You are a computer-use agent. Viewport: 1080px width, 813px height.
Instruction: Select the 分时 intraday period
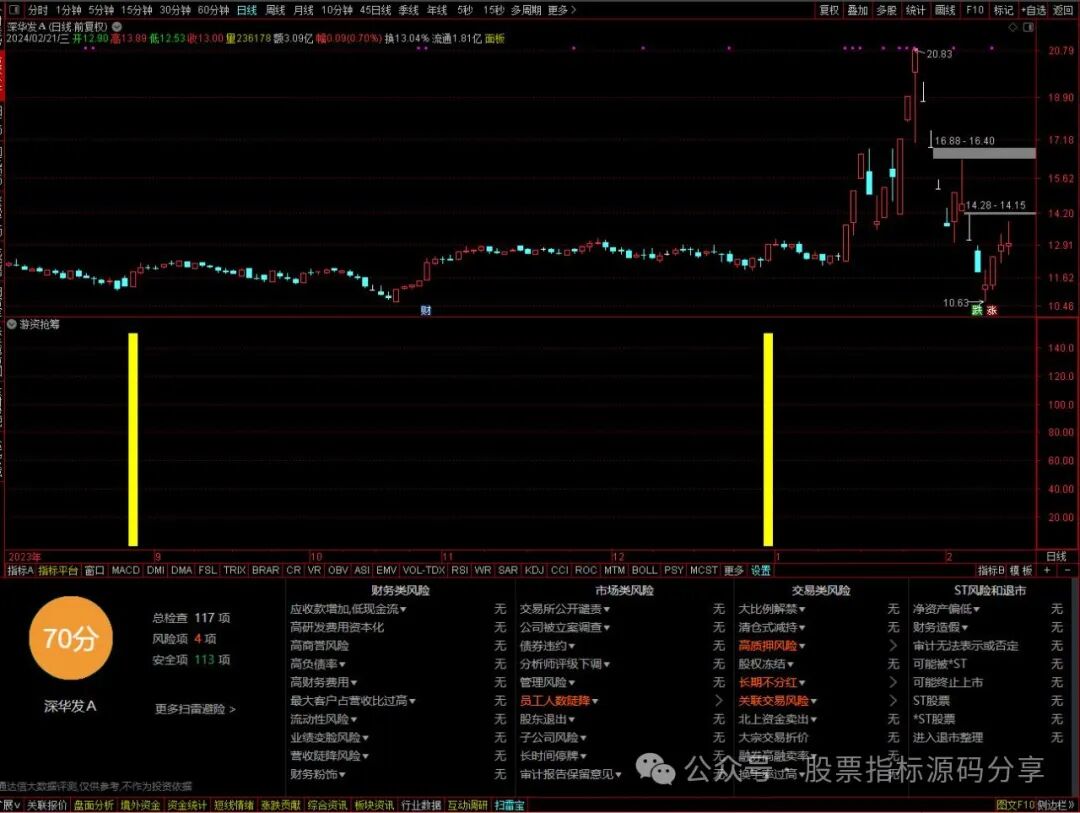click(38, 10)
